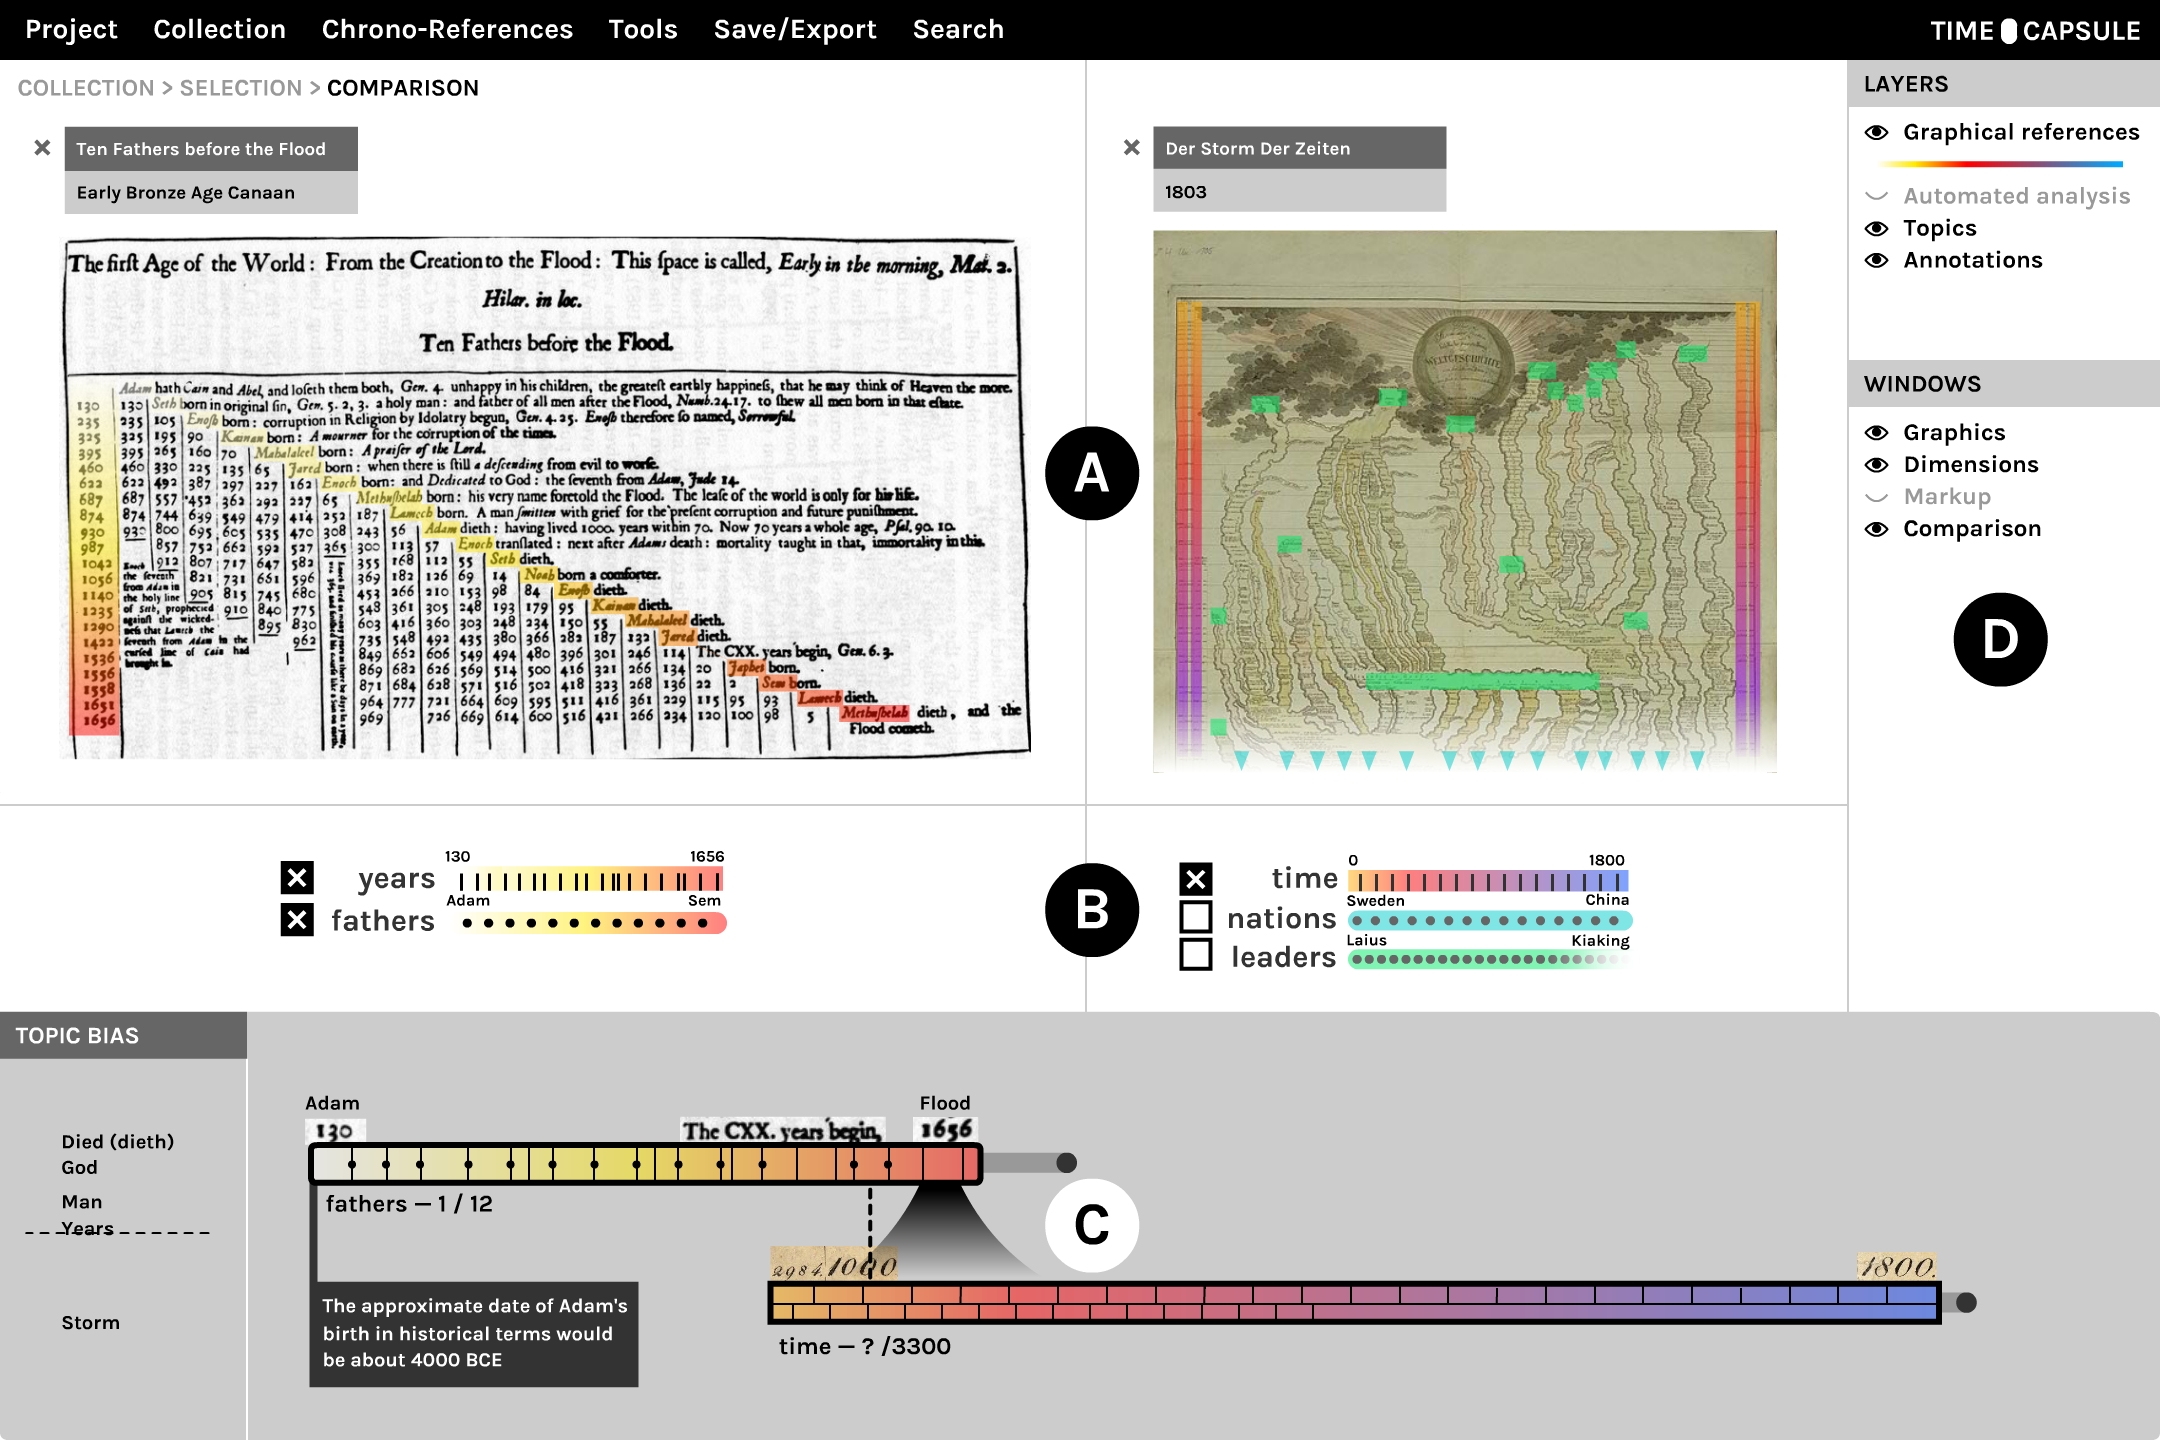The width and height of the screenshot is (2160, 1440).
Task: Select the Died (dieth) topic
Action: click(x=118, y=1142)
